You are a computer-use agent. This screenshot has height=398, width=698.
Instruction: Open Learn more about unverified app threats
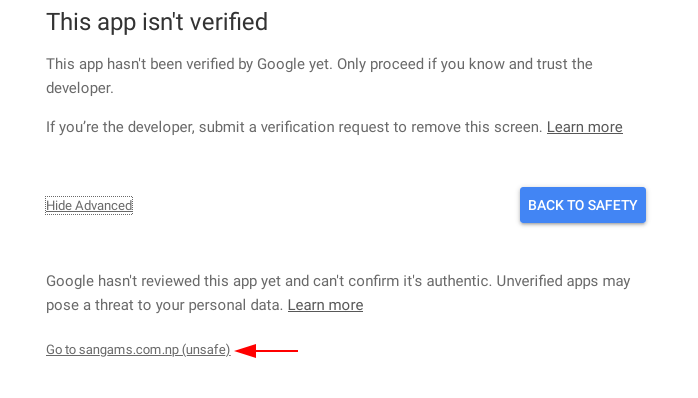point(325,305)
